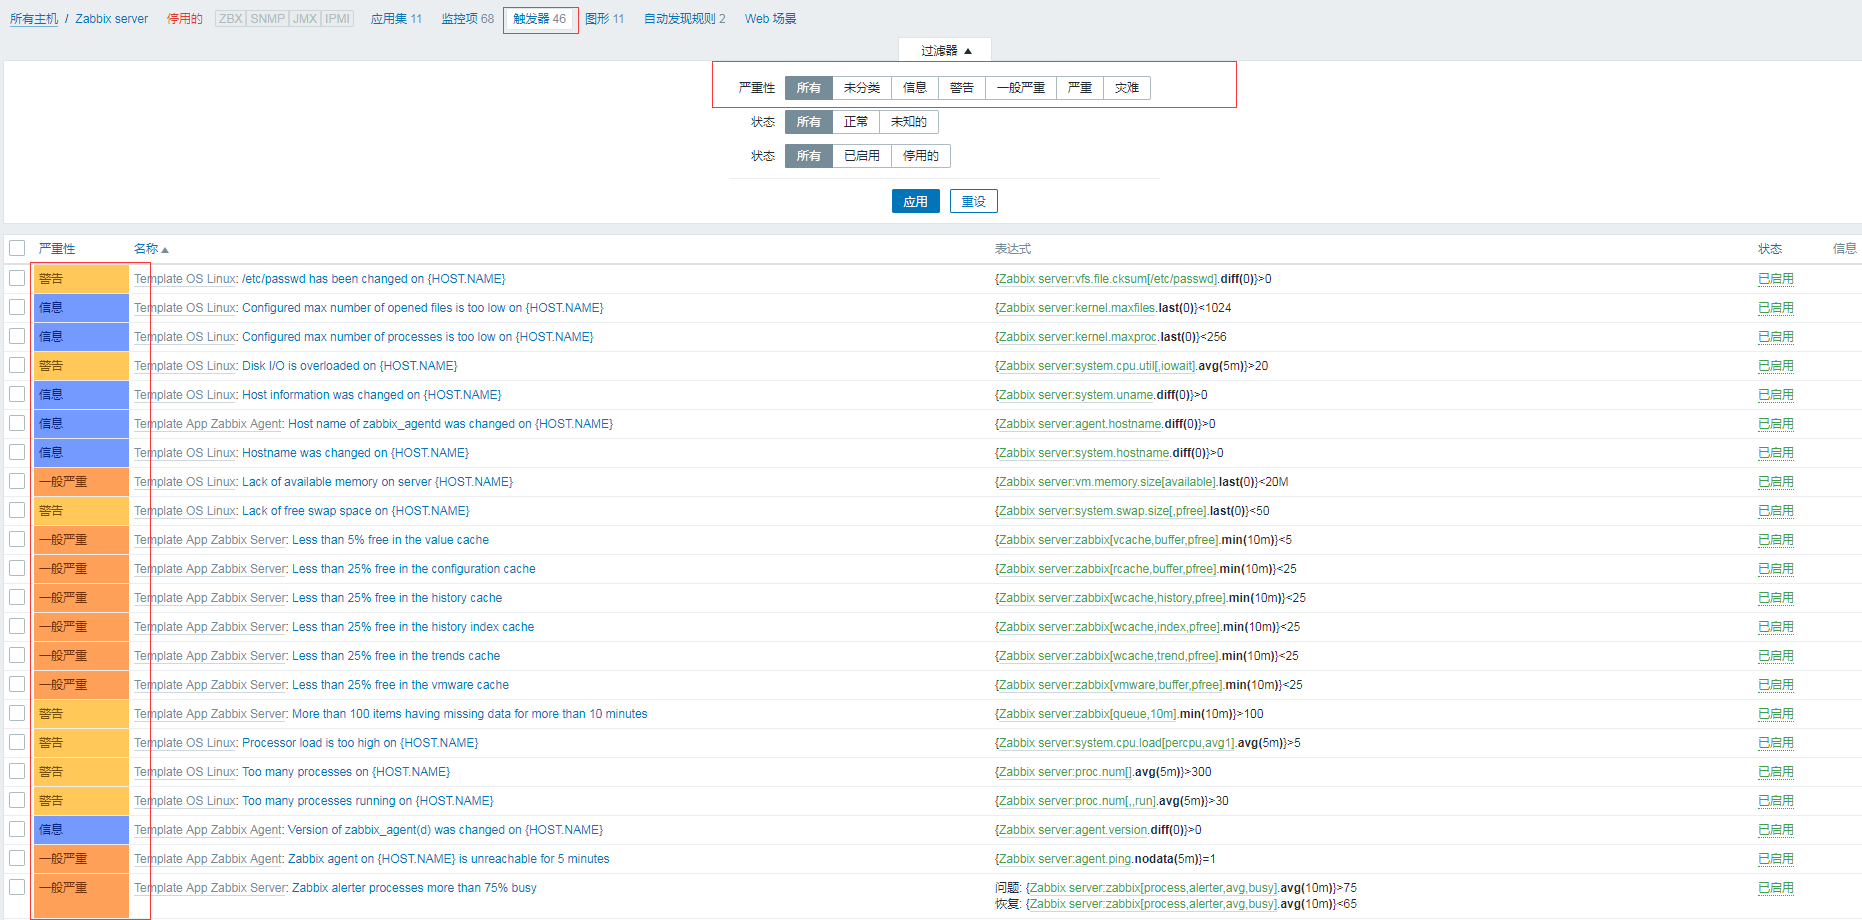
Task: Open trigger Host information was changed
Action: 372,395
